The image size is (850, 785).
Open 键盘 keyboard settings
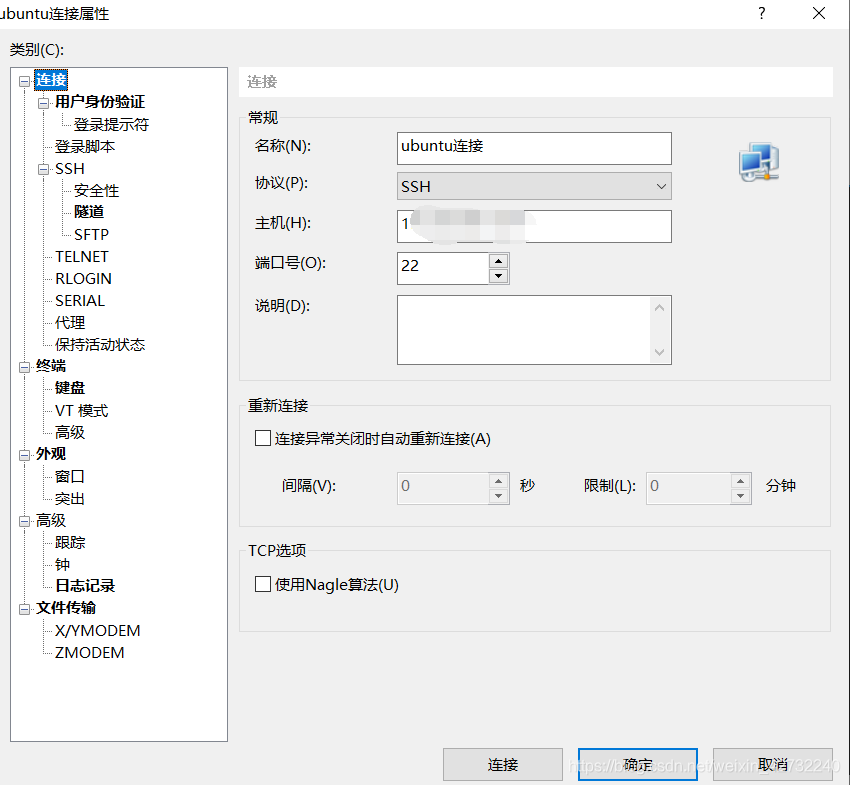point(70,388)
